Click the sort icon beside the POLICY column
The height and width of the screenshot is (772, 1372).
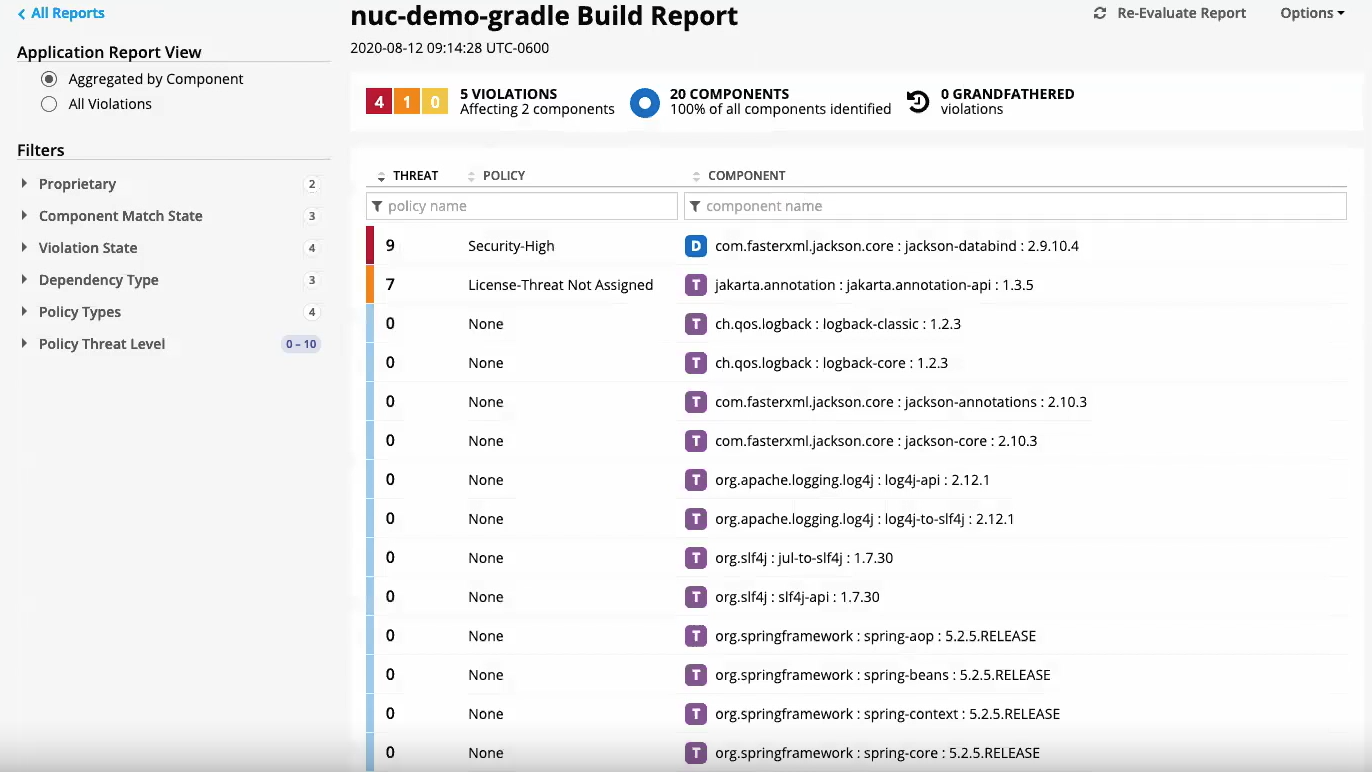pyautogui.click(x=472, y=176)
